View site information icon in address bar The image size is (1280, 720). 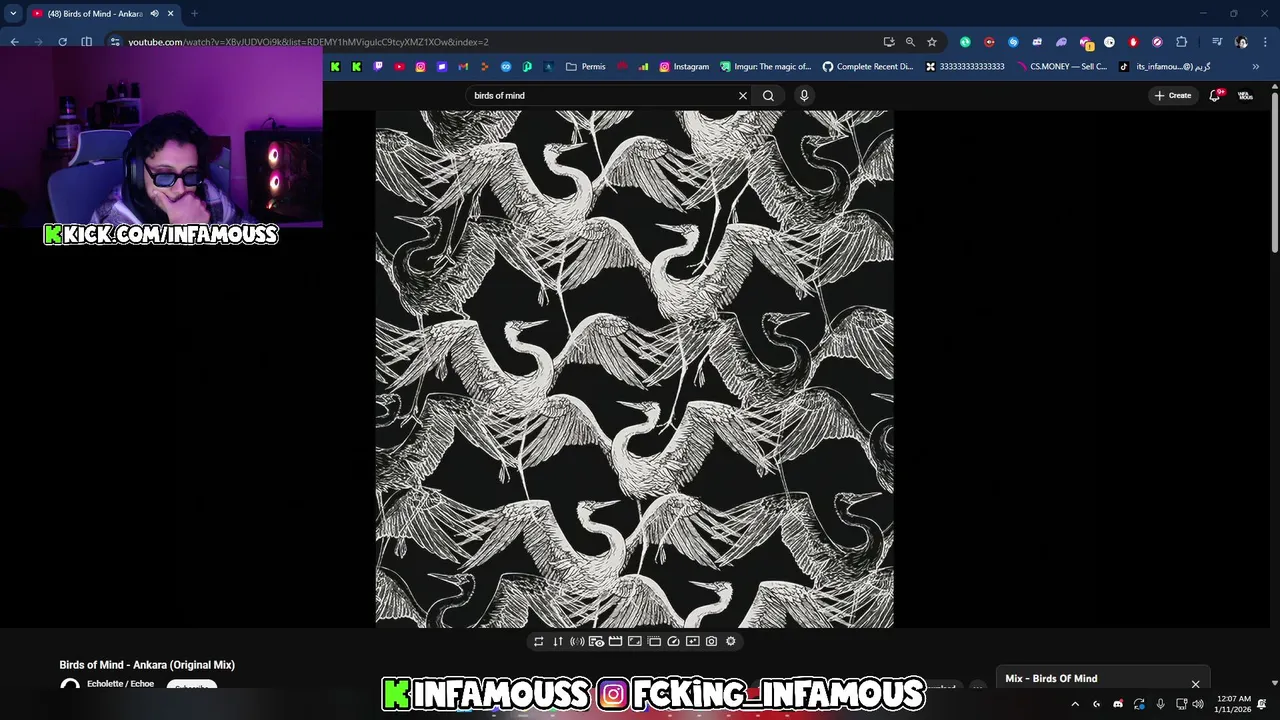pyautogui.click(x=115, y=42)
